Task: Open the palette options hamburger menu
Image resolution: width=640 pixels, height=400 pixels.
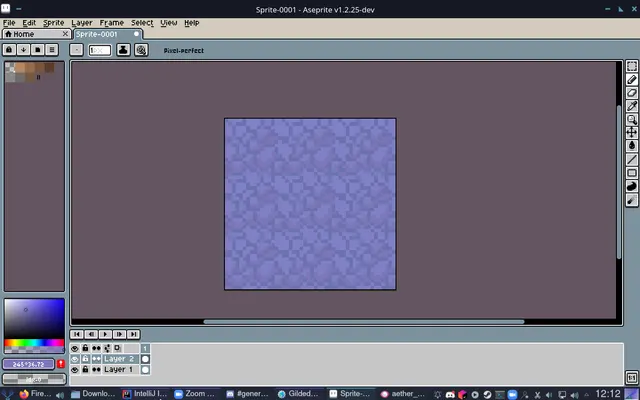Action: point(51,50)
